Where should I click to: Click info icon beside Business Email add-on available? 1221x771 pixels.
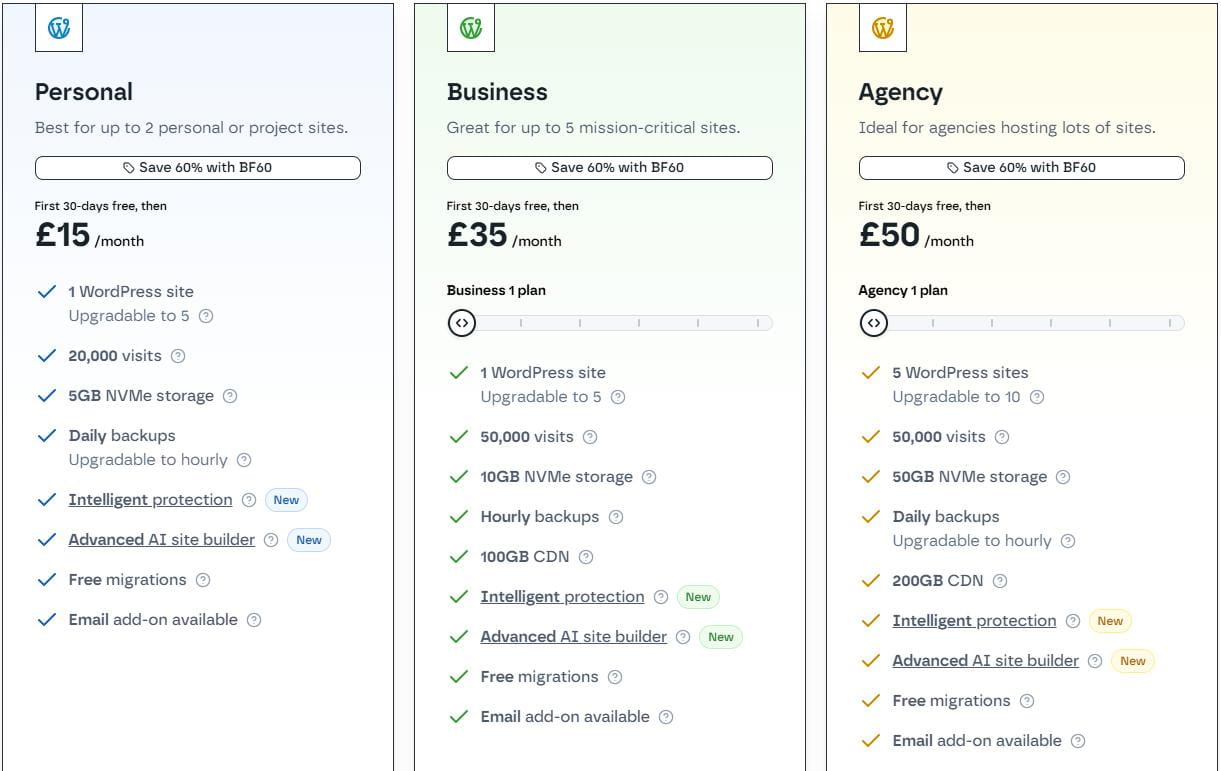coord(666,717)
